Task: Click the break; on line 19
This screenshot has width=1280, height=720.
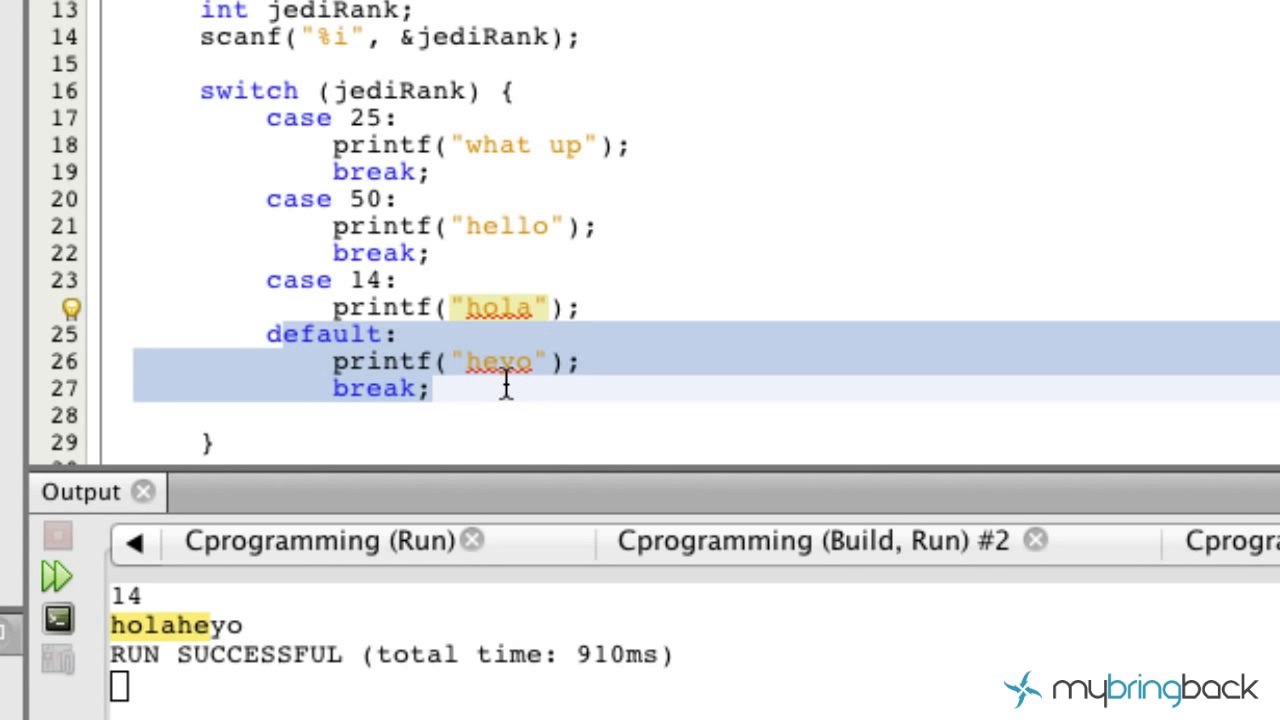Action: (x=381, y=172)
